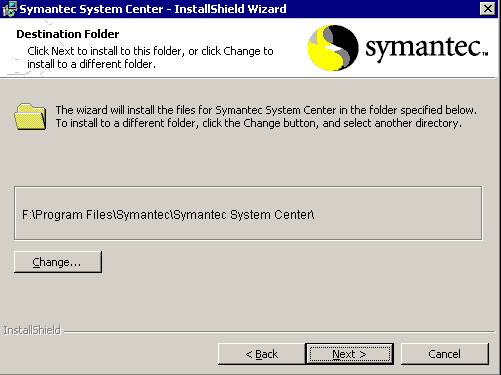Image resolution: width=501 pixels, height=375 pixels.
Task: Close the InstallShield Wizard window
Action: tap(487, 9)
